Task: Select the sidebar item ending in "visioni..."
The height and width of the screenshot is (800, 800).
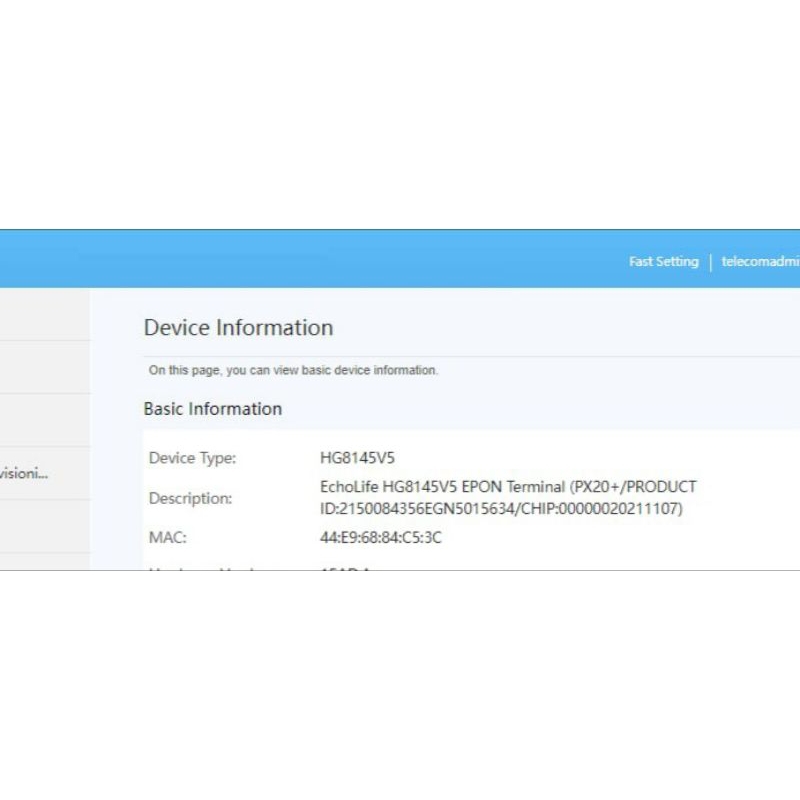Action: (x=24, y=473)
